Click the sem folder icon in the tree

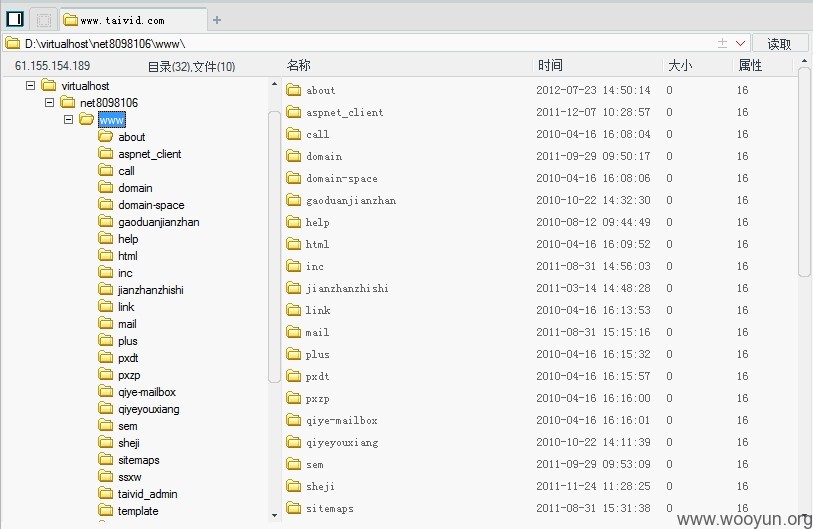[x=106, y=425]
